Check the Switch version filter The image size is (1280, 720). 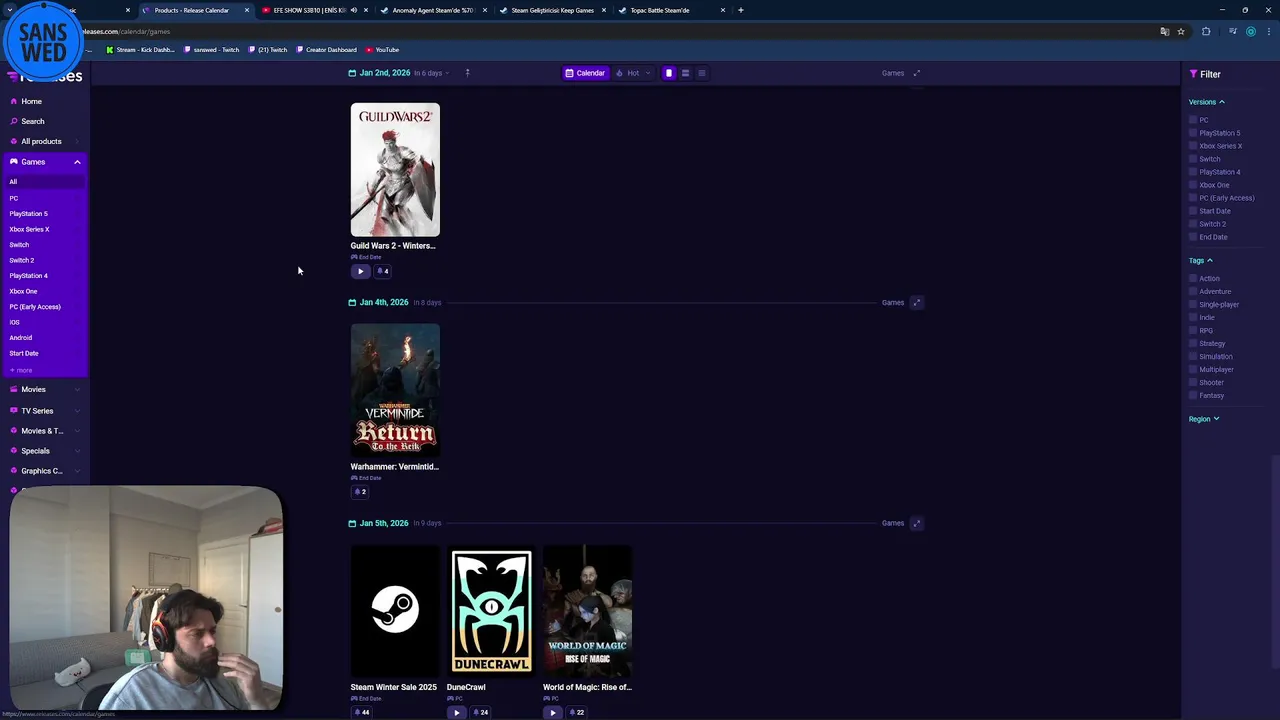coord(1193,159)
